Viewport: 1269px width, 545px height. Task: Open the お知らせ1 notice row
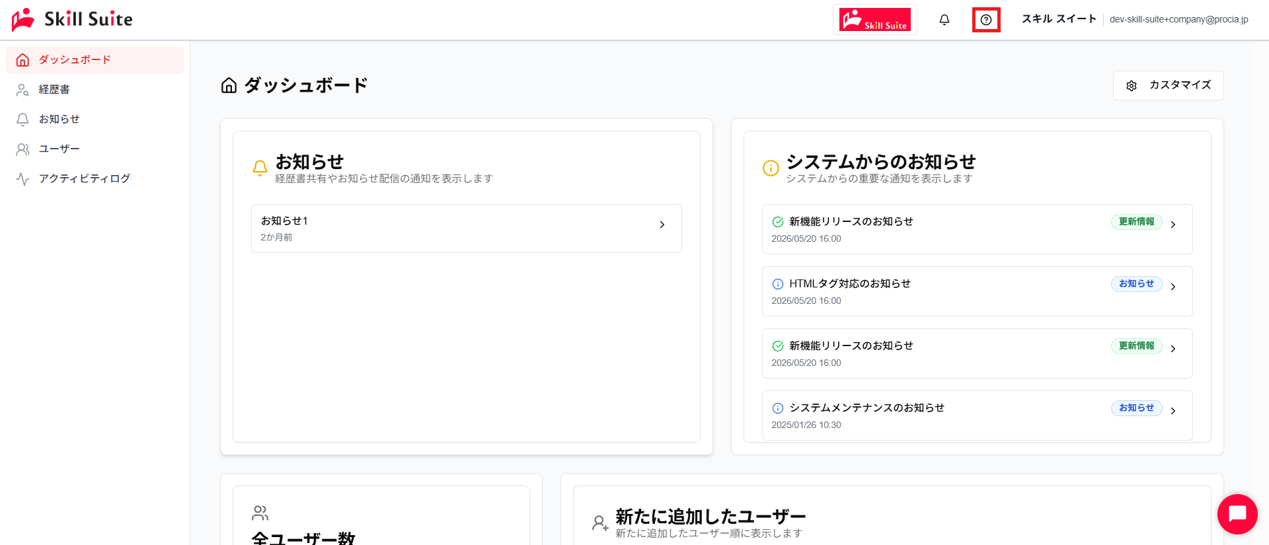(466, 228)
